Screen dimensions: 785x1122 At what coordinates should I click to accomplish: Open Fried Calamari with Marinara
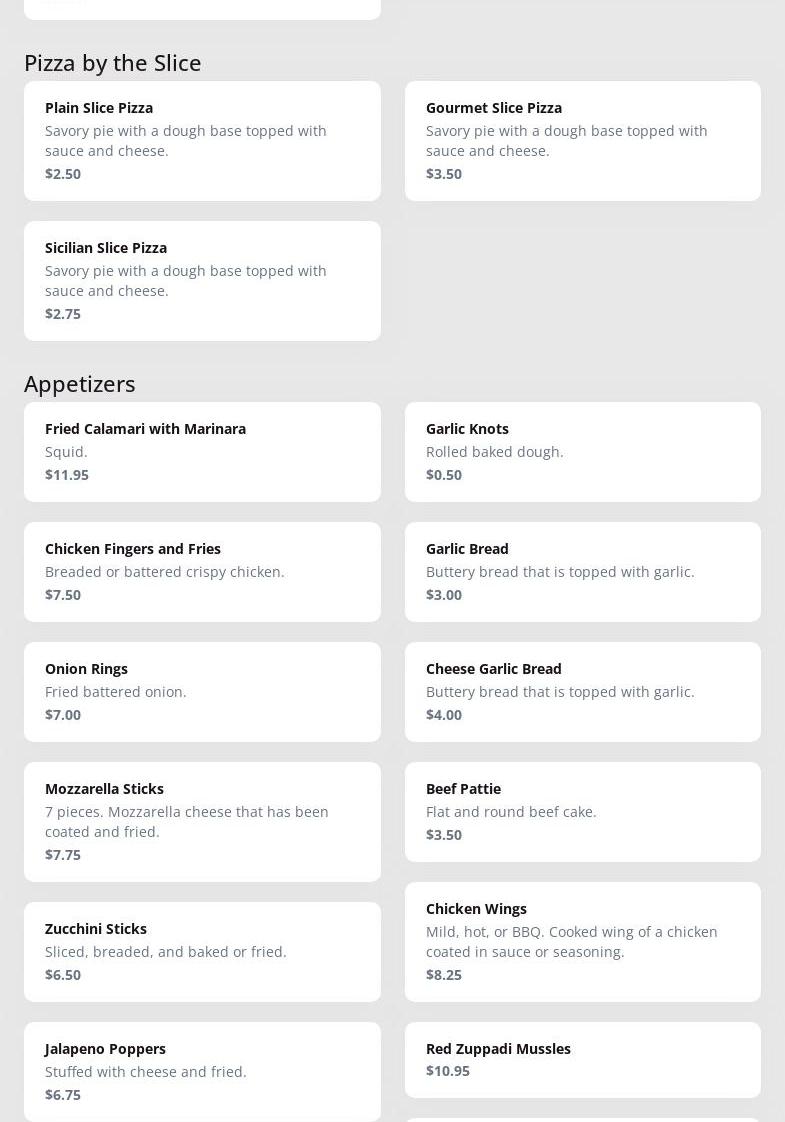(x=202, y=451)
